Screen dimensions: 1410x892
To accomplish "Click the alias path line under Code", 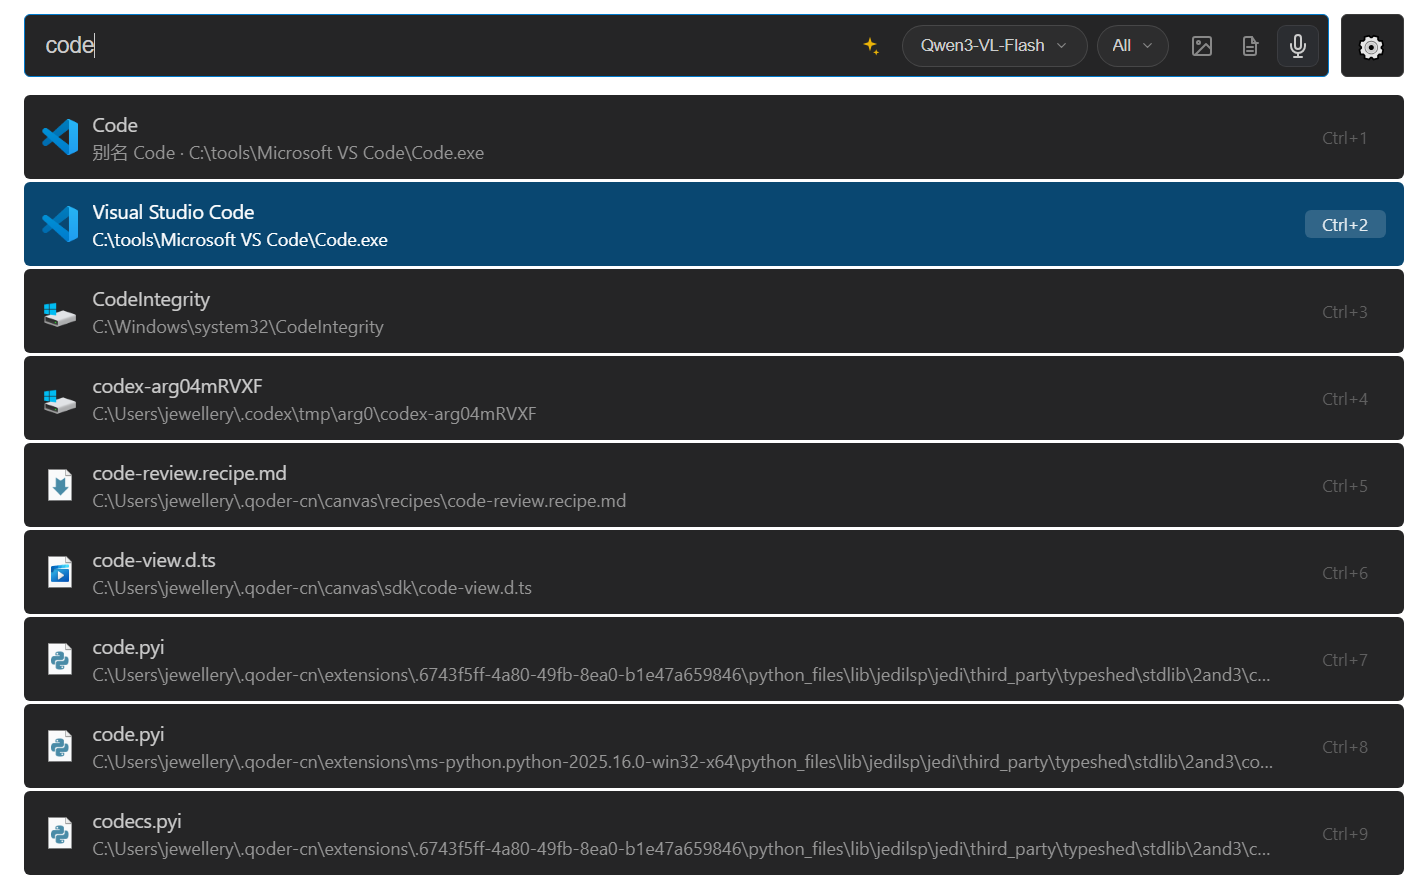I will 288,153.
